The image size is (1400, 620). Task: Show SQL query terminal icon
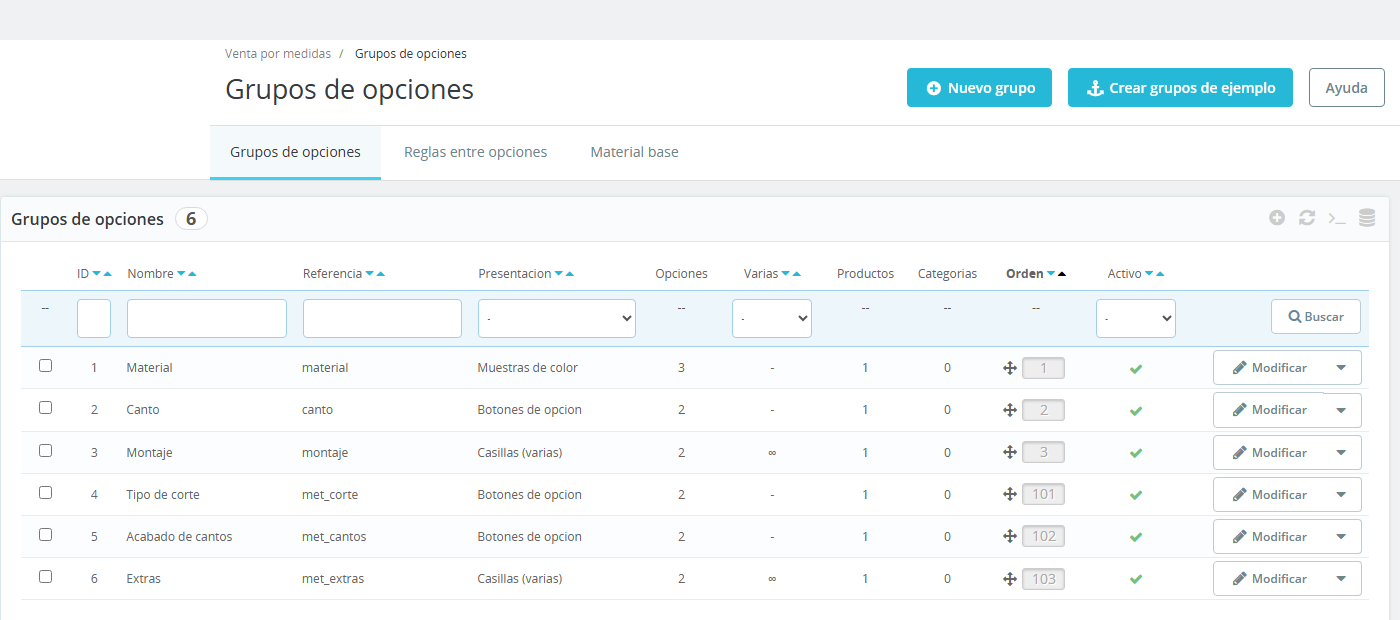coord(1337,218)
